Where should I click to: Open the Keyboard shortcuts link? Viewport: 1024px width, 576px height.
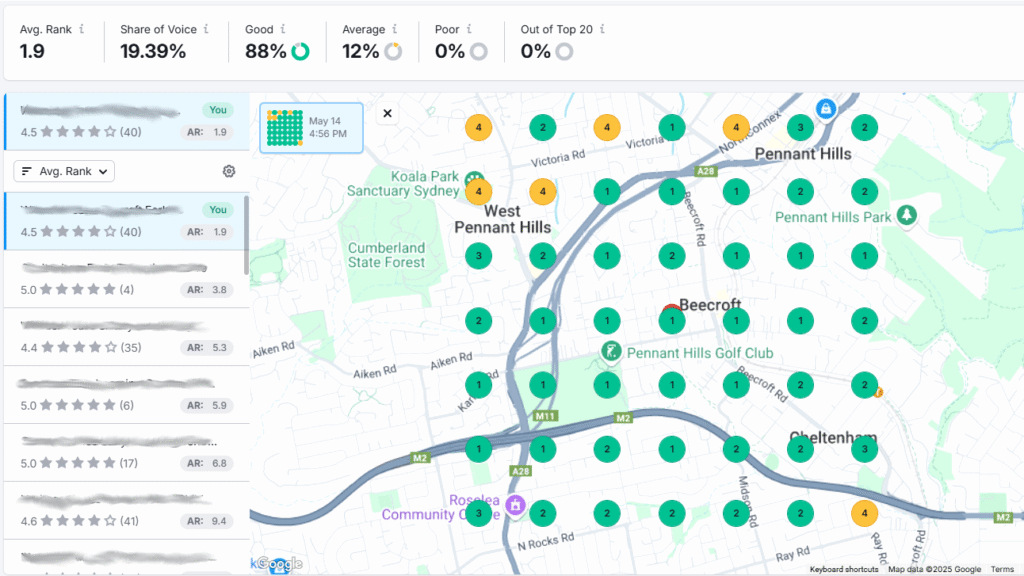(x=844, y=569)
